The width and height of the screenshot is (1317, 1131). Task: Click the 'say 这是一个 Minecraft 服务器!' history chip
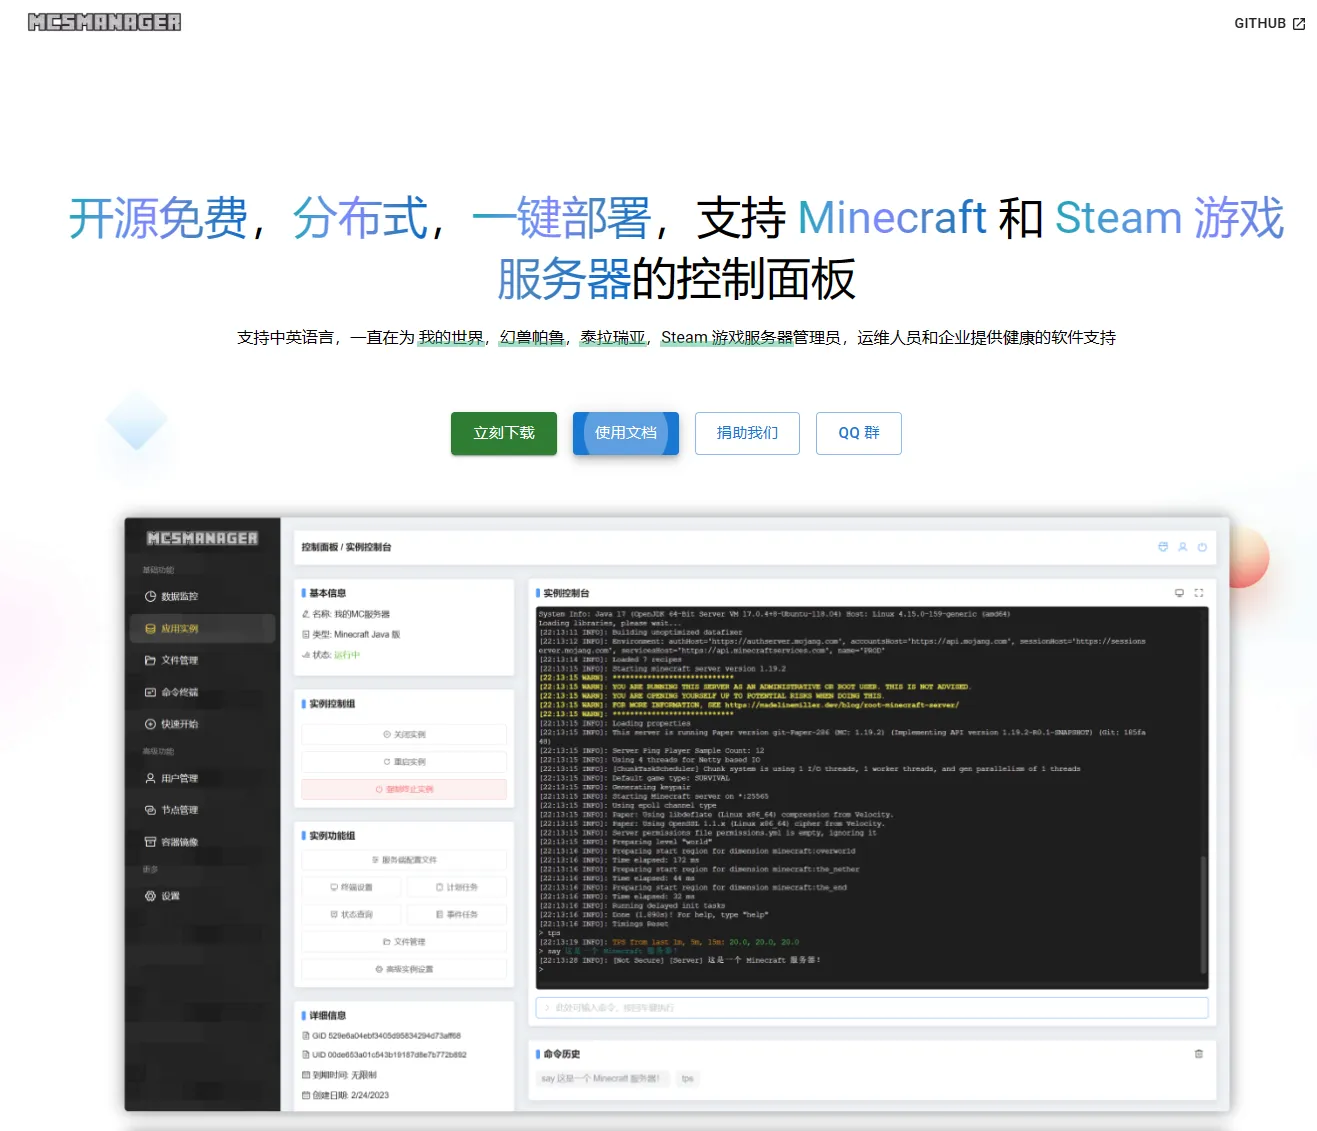click(601, 1079)
